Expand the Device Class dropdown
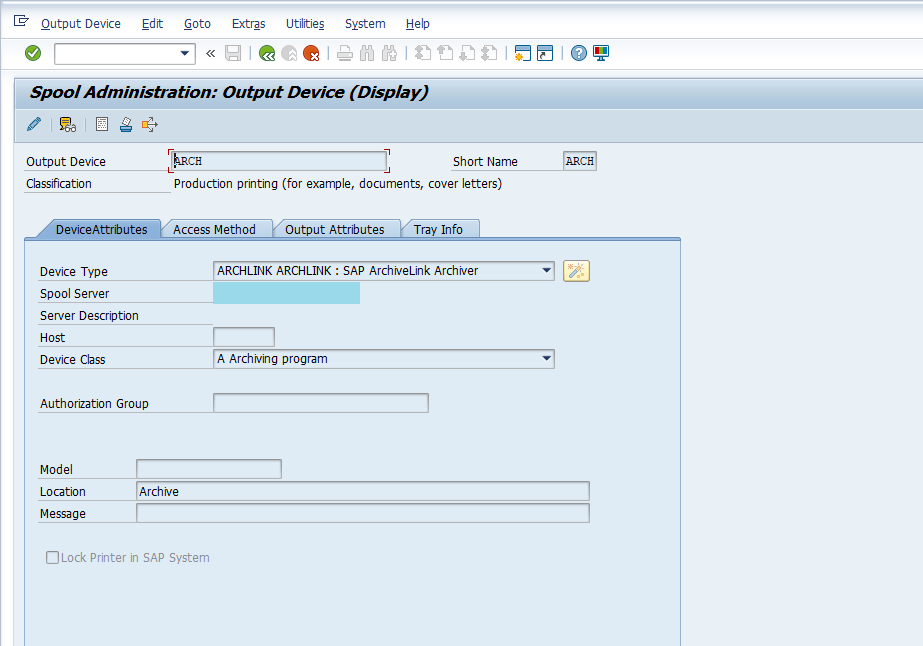Viewport: 923px width, 646px height. point(546,359)
